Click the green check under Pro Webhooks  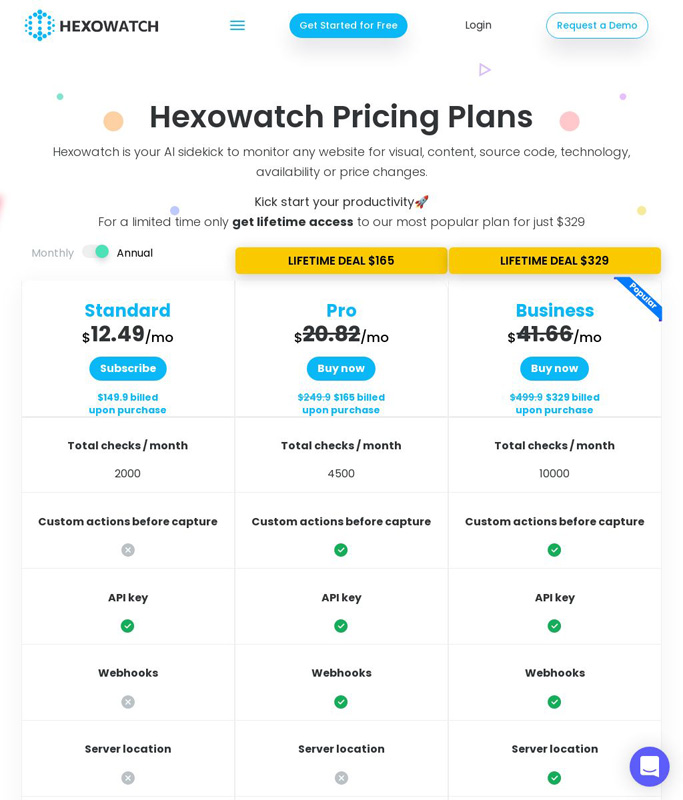[x=341, y=702]
